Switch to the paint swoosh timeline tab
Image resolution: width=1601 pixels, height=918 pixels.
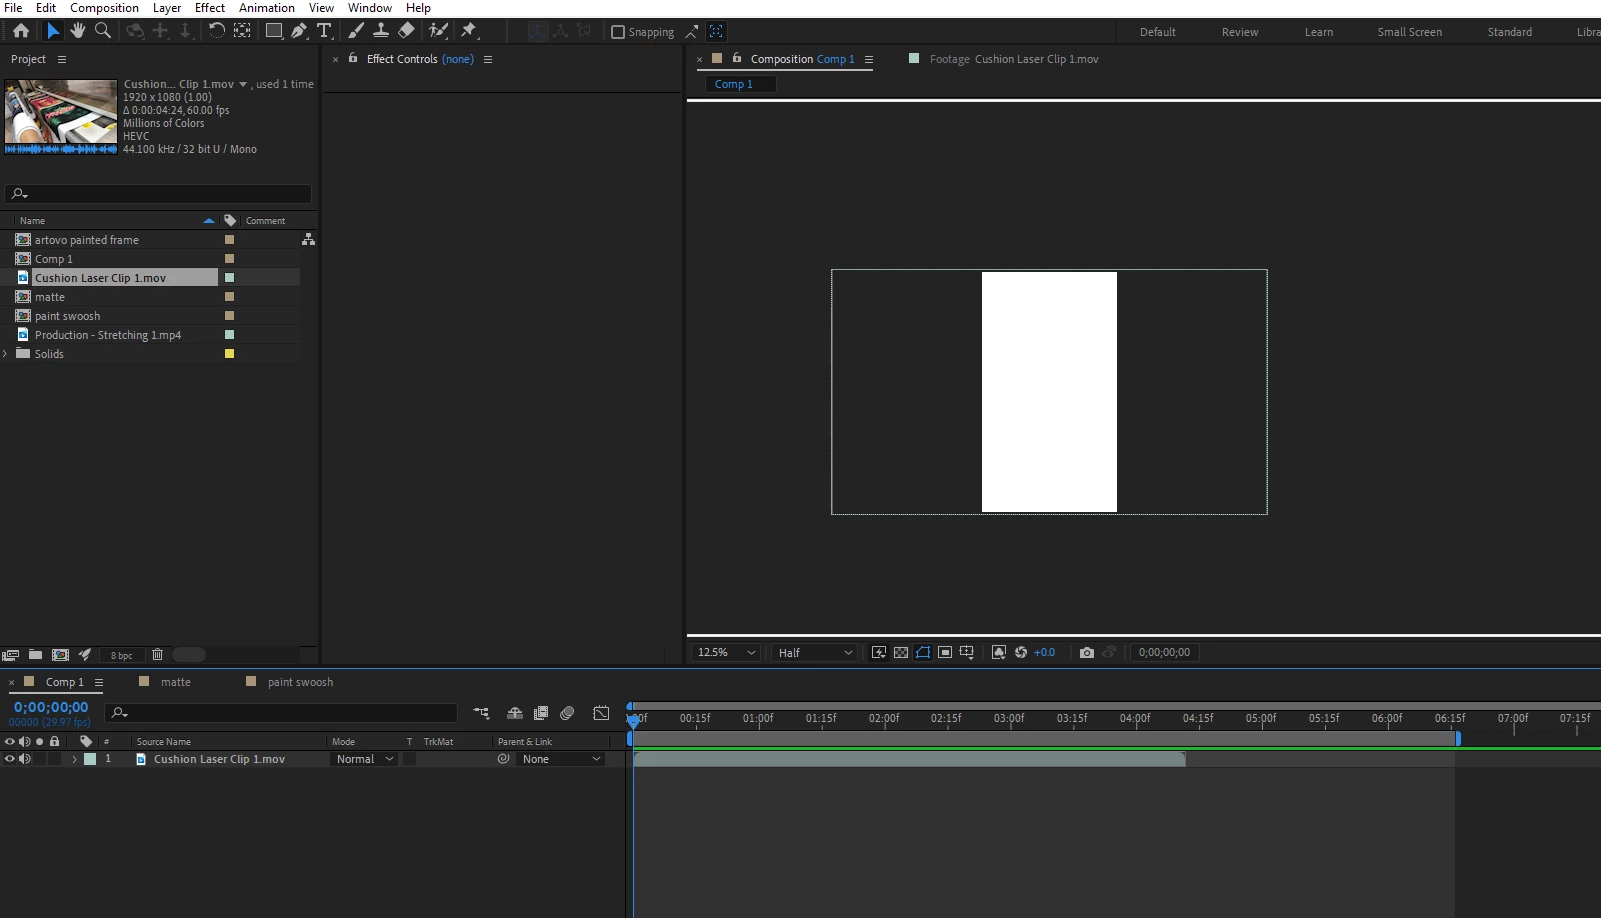[x=300, y=682]
